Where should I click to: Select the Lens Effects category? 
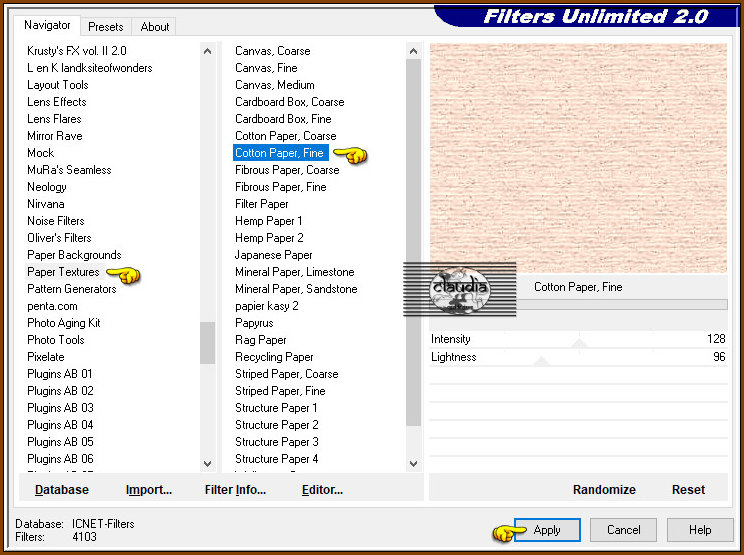point(57,102)
